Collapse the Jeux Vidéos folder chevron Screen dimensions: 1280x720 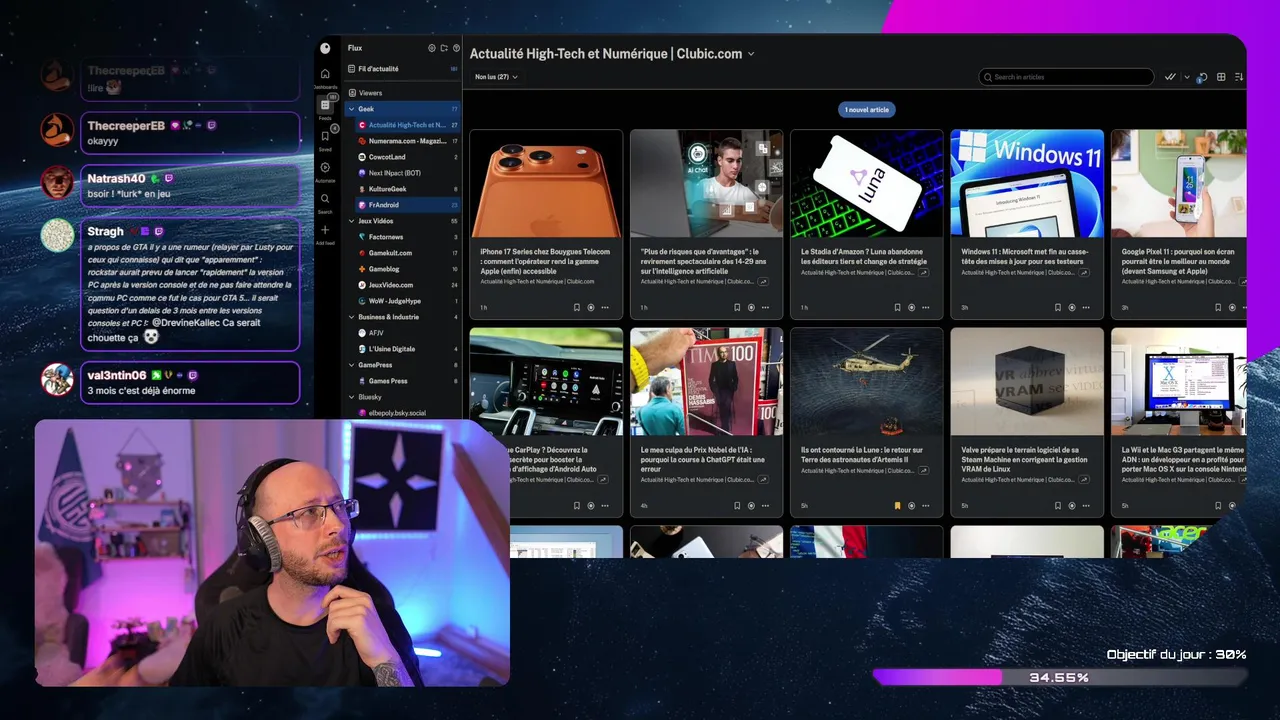tap(351, 221)
